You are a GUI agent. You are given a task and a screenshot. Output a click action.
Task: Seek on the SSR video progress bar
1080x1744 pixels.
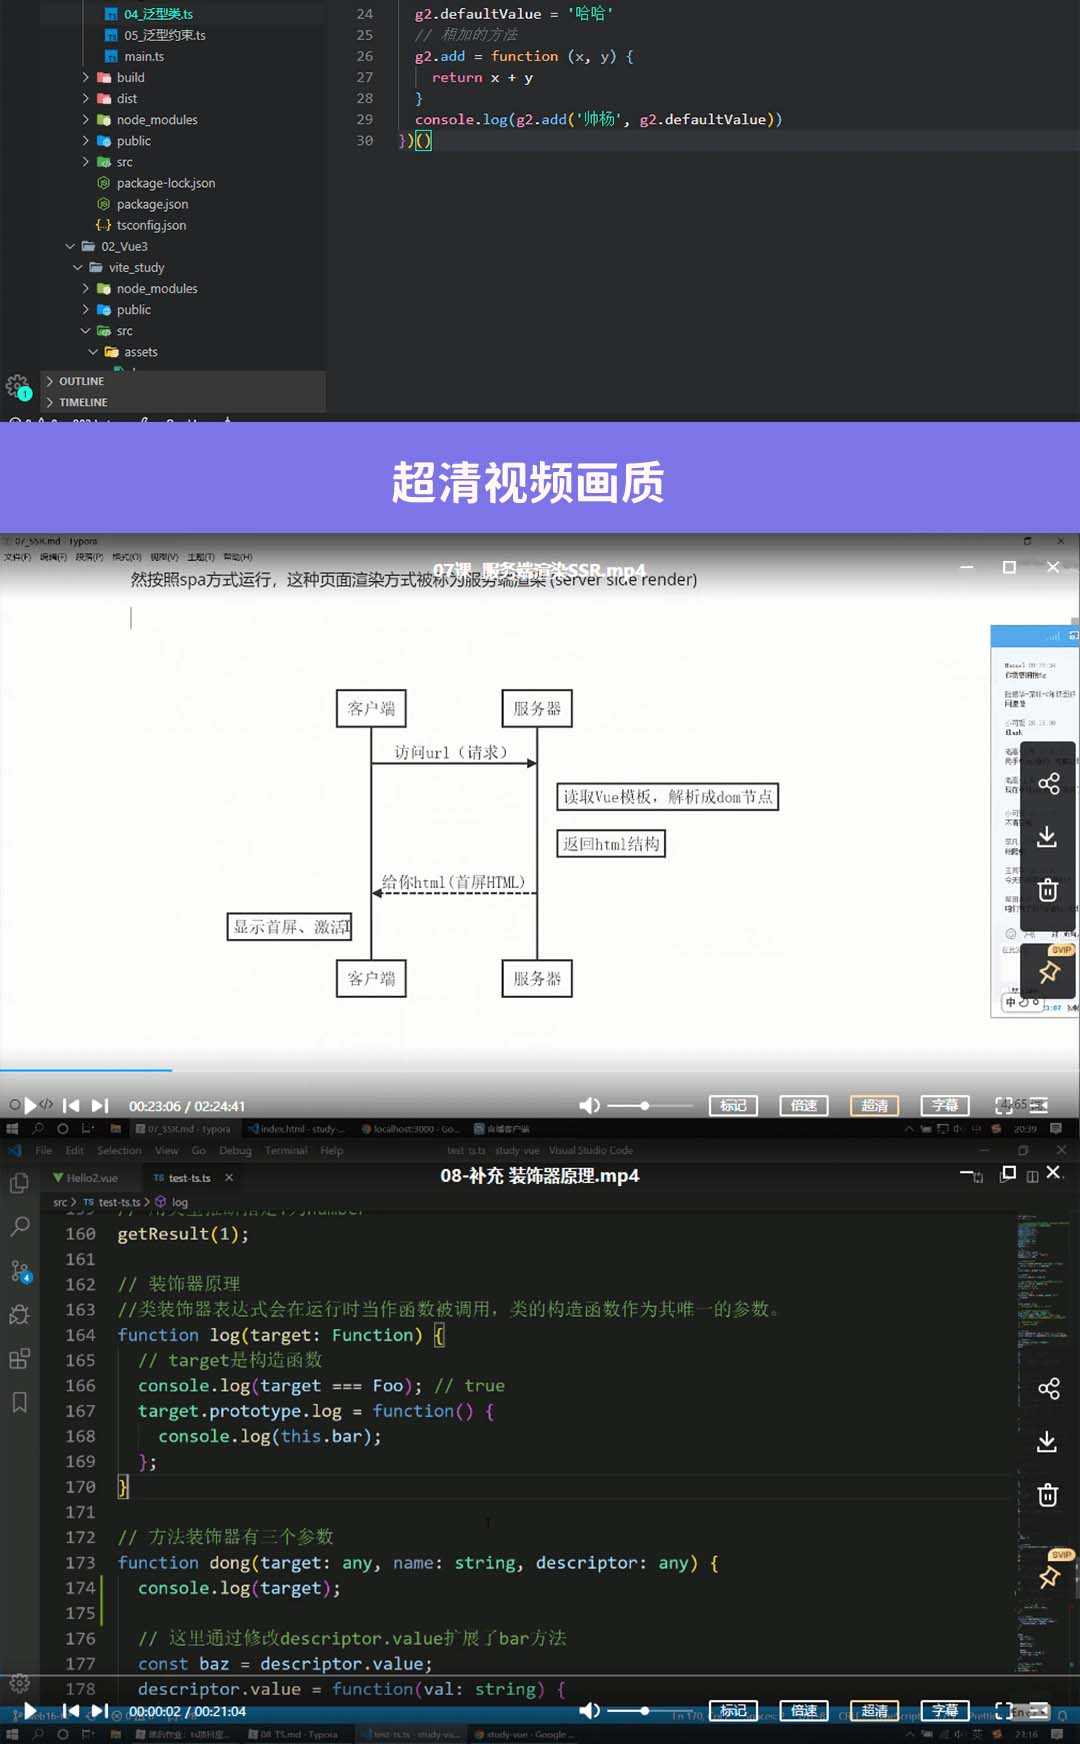pos(540,1070)
